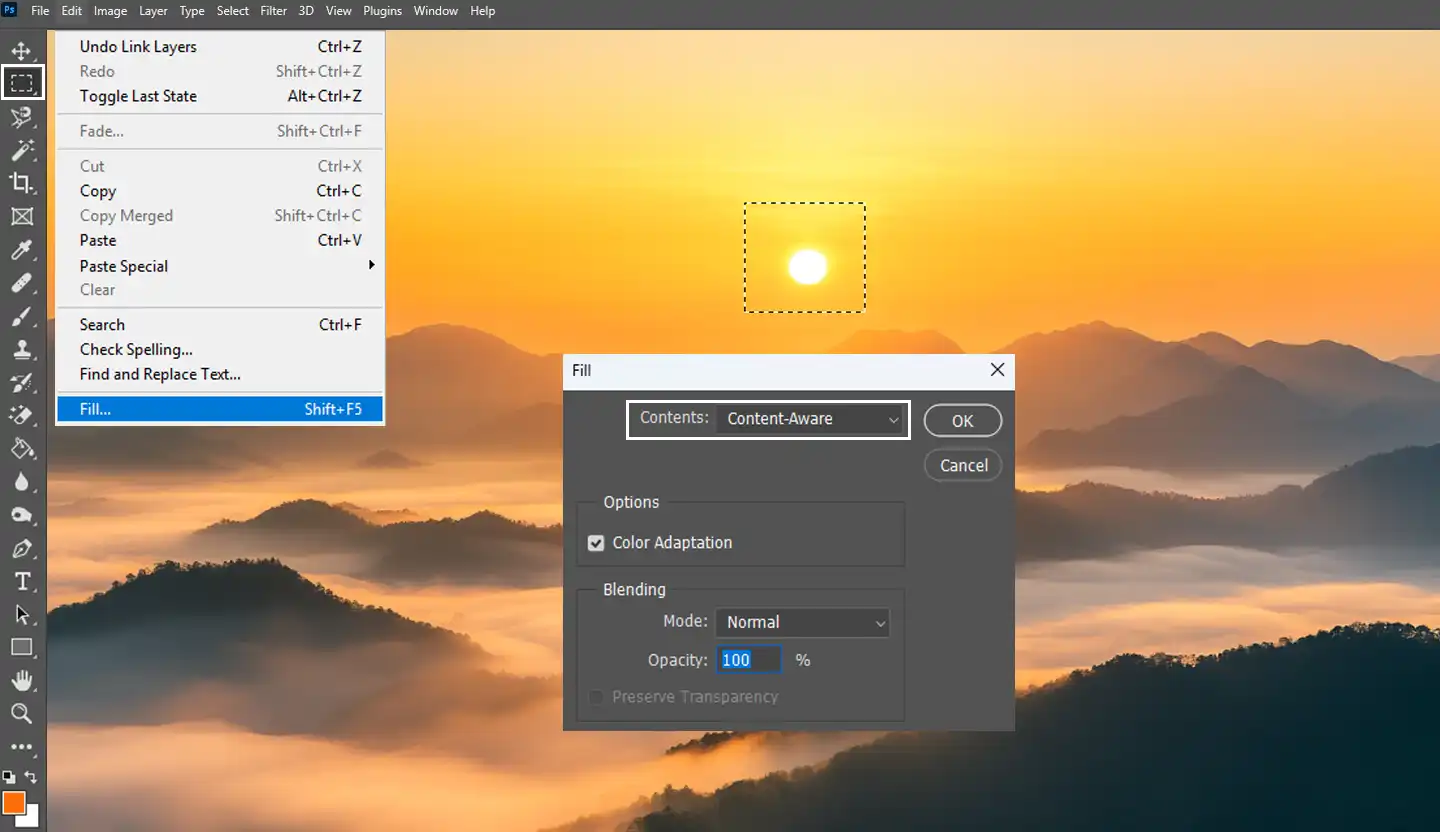
Task: Open the 3D menu
Action: 306,11
